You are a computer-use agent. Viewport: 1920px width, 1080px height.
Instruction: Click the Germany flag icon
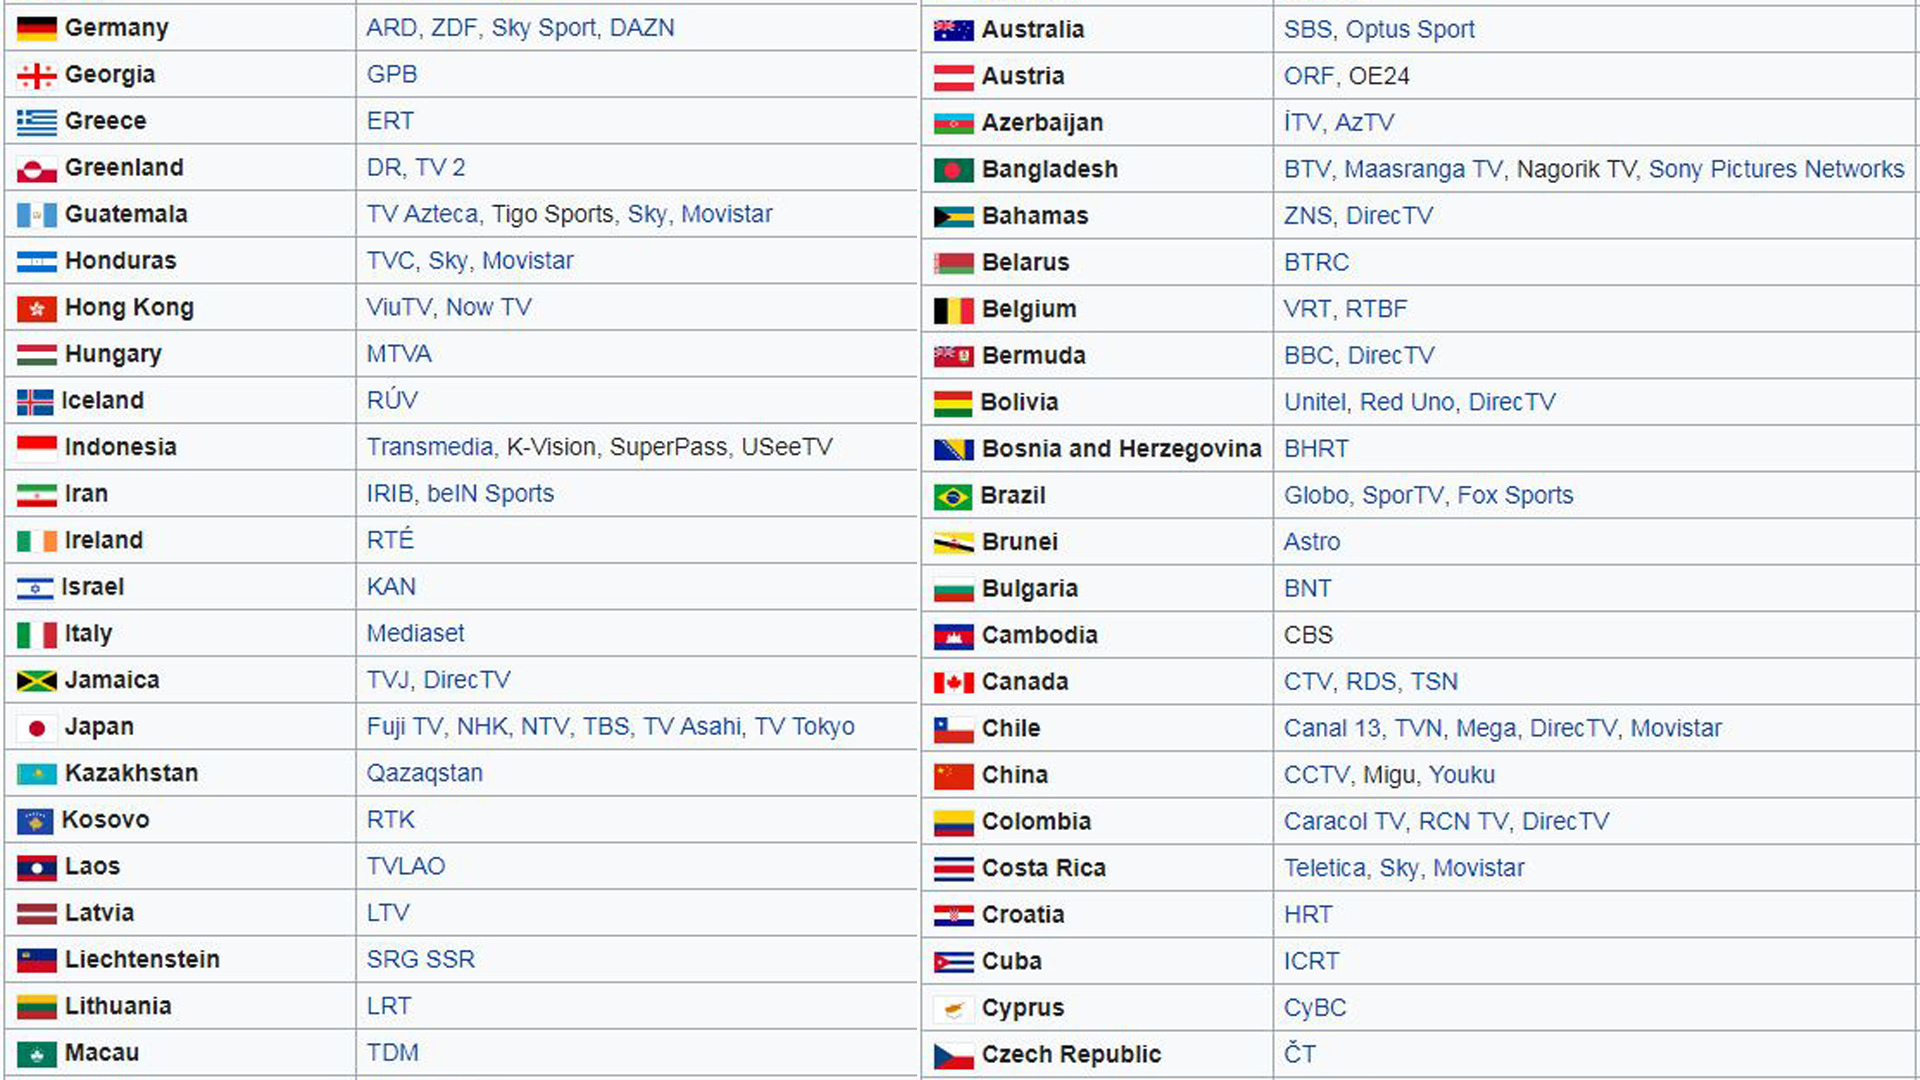point(36,29)
